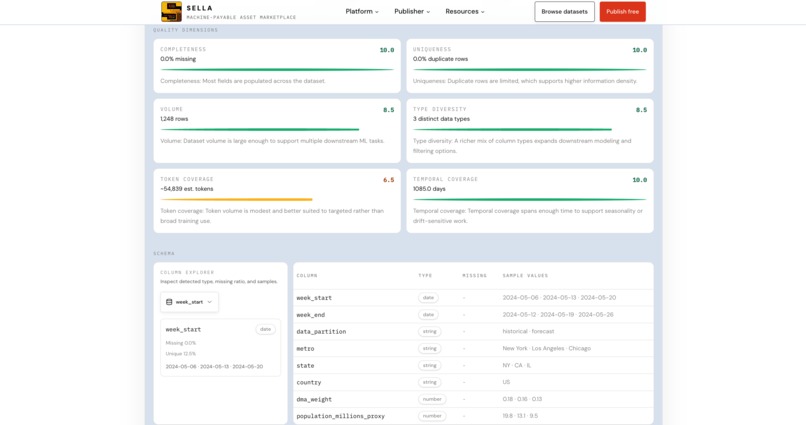Image resolution: width=806 pixels, height=425 pixels.
Task: Click the Completeness score 10.0
Action: [387, 50]
